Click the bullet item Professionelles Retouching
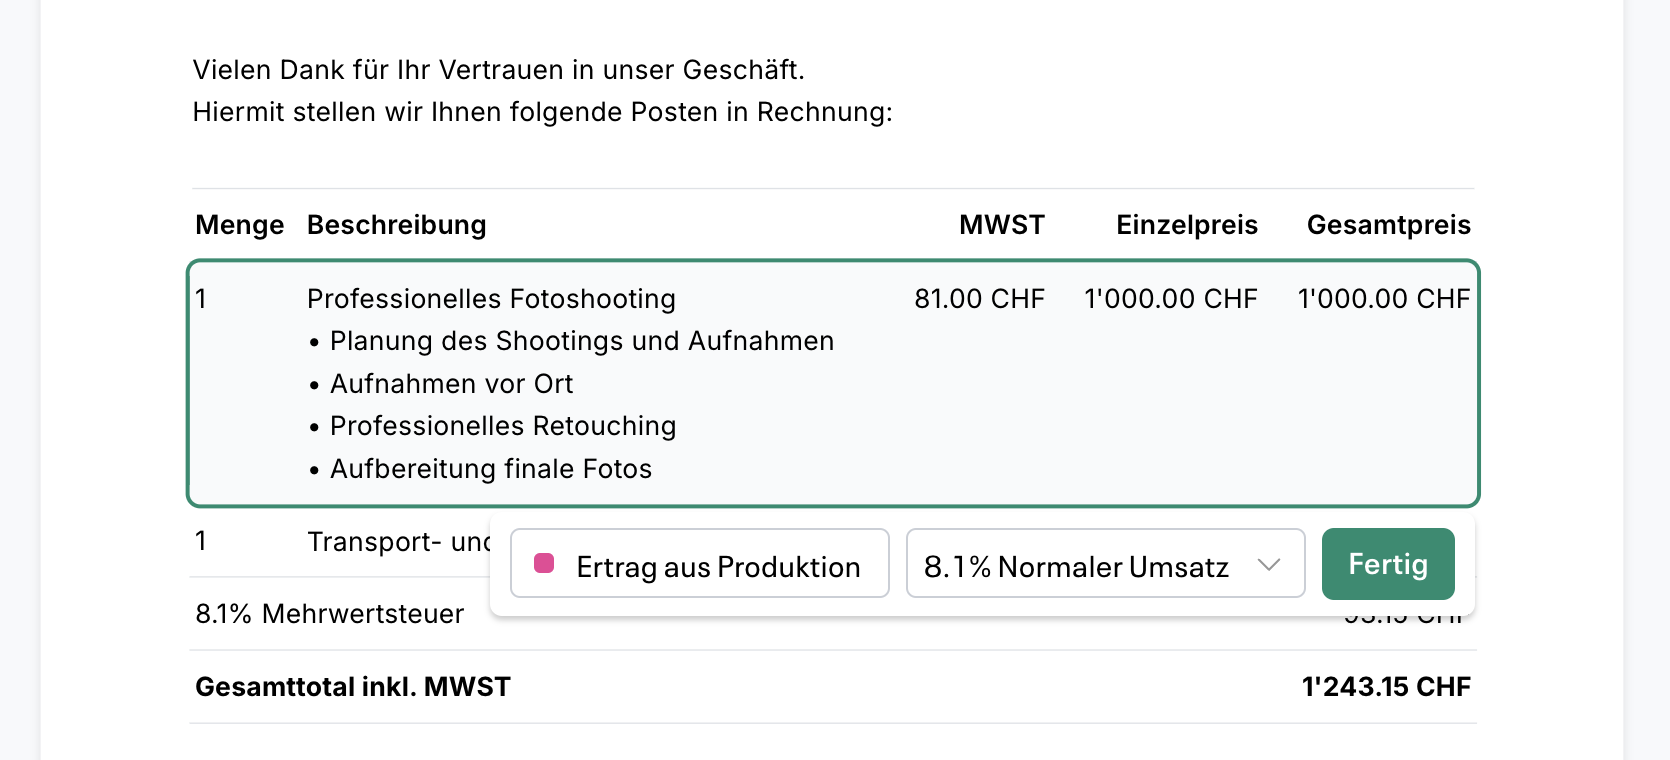Viewport: 1670px width, 760px height. (503, 426)
